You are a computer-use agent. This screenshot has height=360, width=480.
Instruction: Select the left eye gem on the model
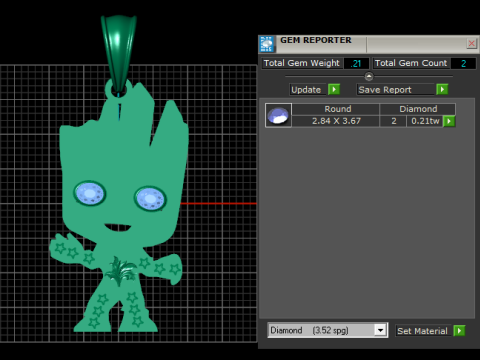click(89, 193)
